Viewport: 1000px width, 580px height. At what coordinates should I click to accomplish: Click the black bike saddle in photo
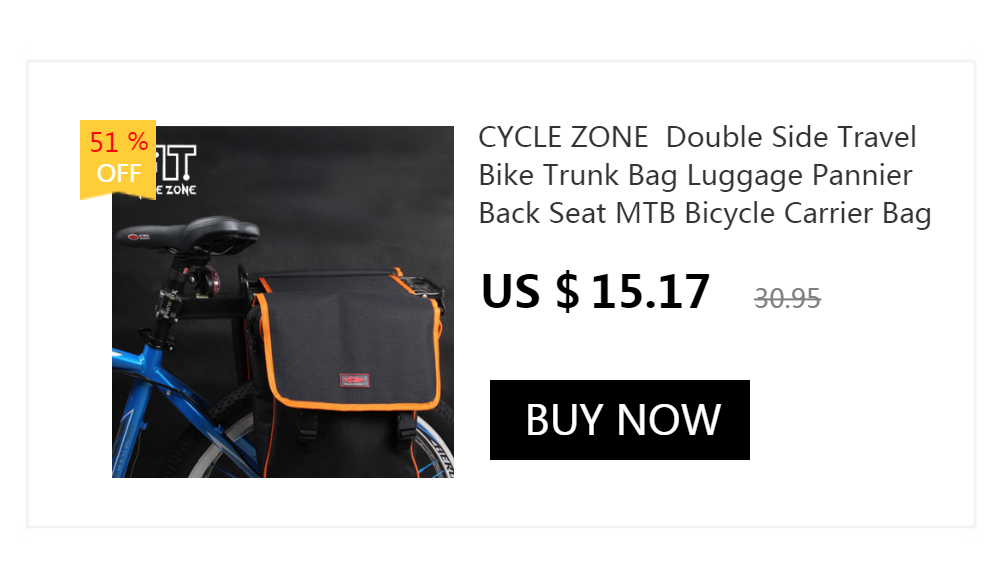pos(189,235)
